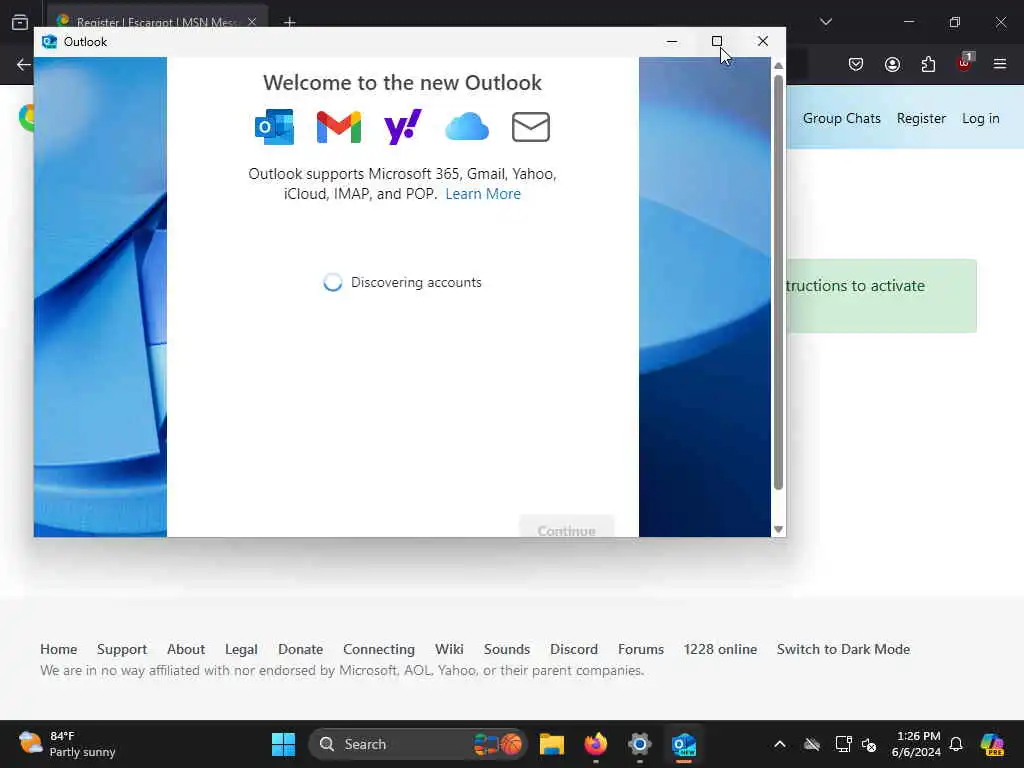This screenshot has height=768, width=1024.
Task: Open Firefox recent browsing view icon
Action: 20,22
